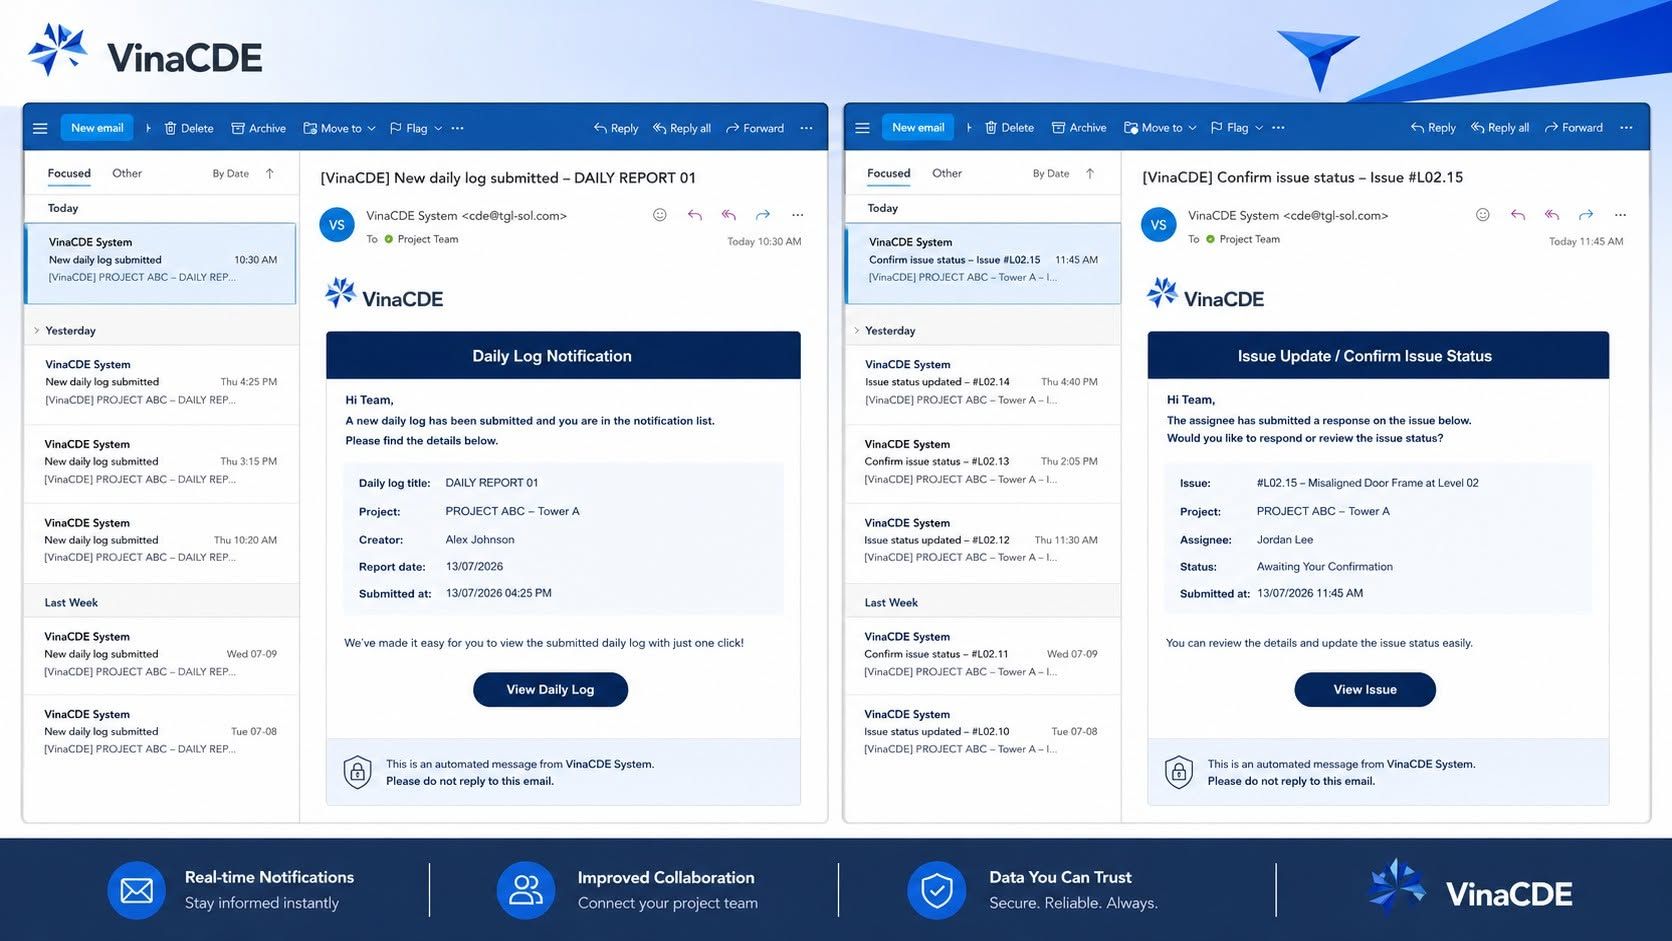Click emoji reaction icon in Issue #L02.15 email
Image resolution: width=1672 pixels, height=941 pixels.
(1483, 215)
